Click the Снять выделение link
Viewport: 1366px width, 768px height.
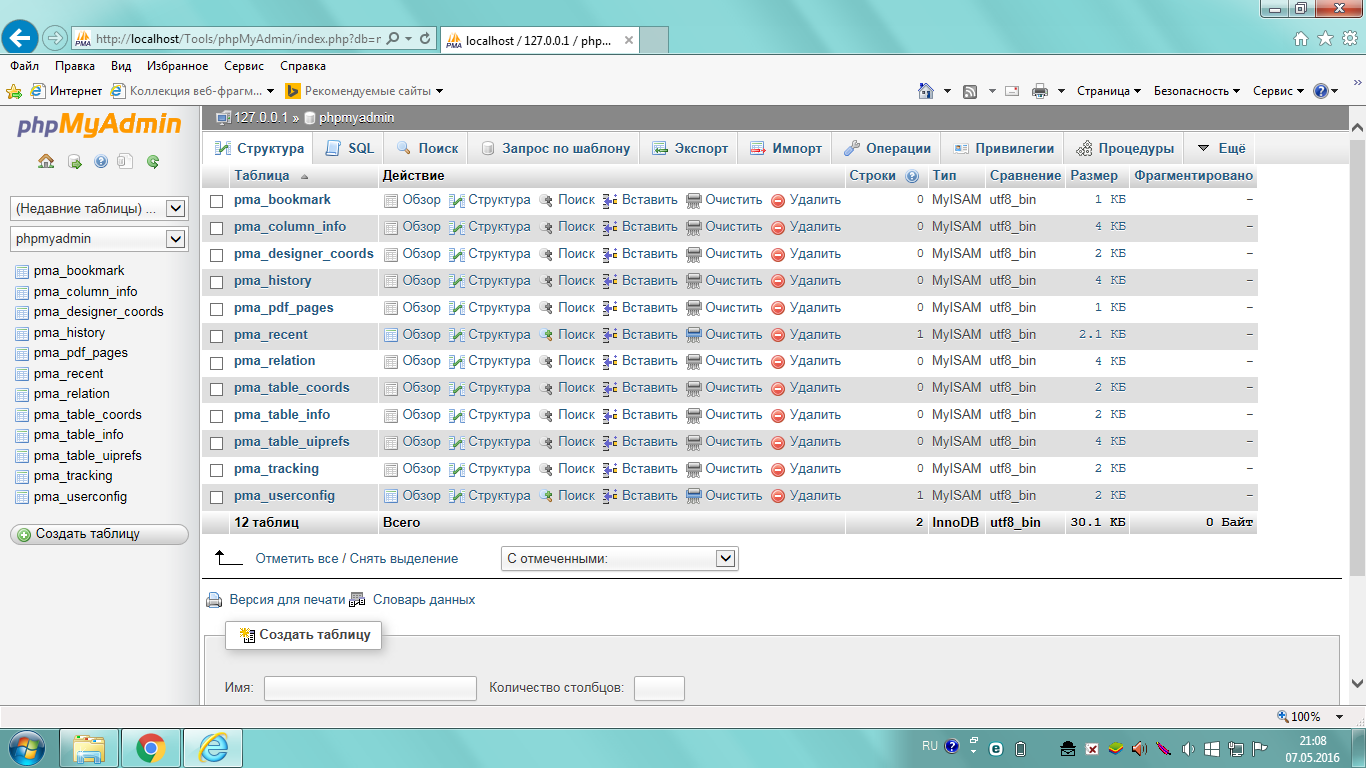point(404,559)
